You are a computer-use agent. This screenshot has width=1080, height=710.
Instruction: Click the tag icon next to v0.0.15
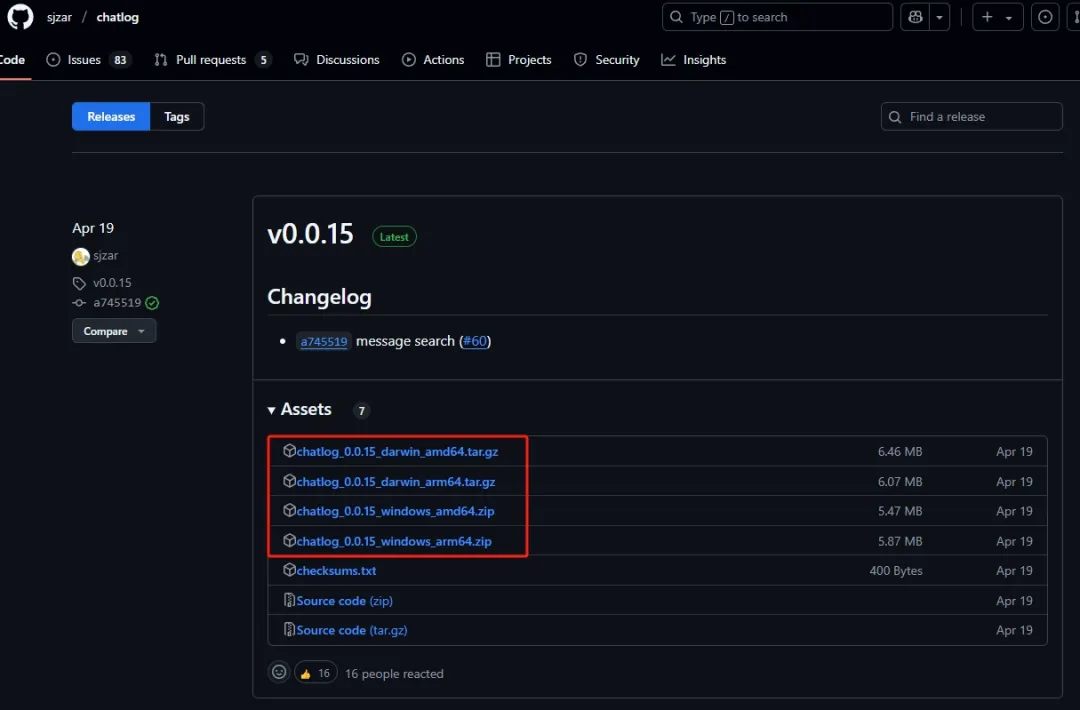point(79,283)
